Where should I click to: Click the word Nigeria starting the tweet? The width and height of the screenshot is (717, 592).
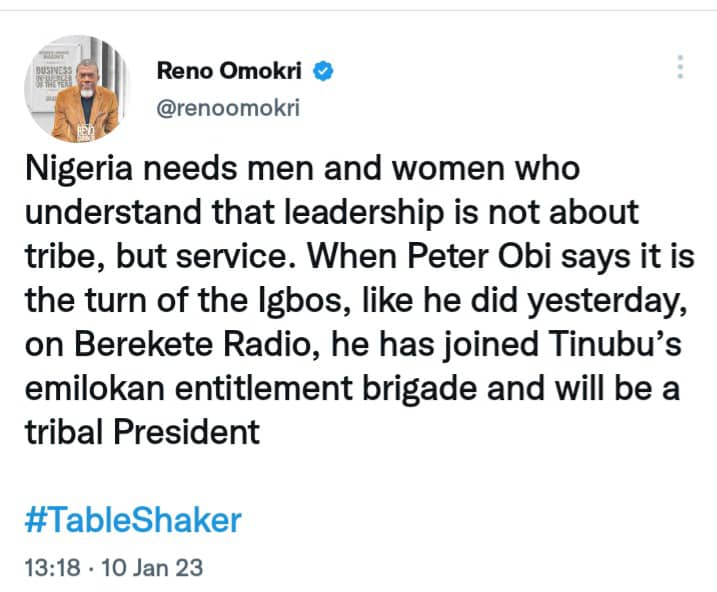coord(79,169)
